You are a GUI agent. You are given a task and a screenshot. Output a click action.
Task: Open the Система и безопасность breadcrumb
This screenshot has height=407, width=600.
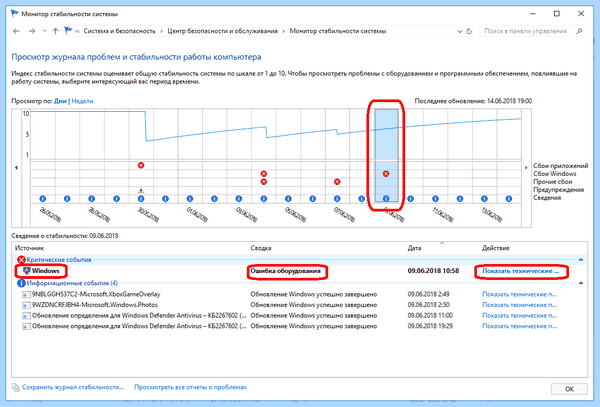pos(119,31)
